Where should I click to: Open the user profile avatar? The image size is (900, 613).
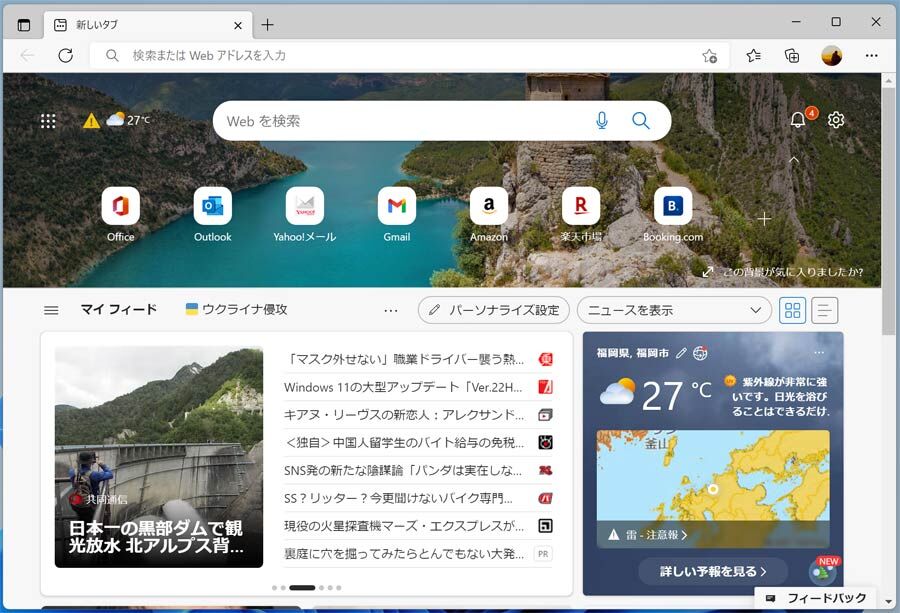pyautogui.click(x=832, y=56)
